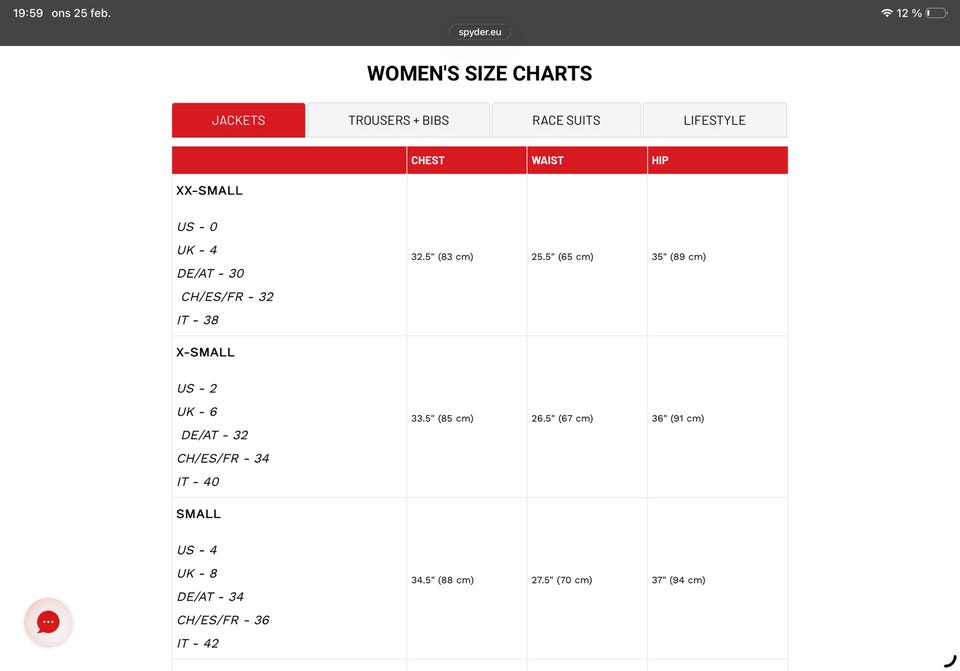Tap the spyder.eu address bar
The width and height of the screenshot is (960, 671).
(x=480, y=32)
